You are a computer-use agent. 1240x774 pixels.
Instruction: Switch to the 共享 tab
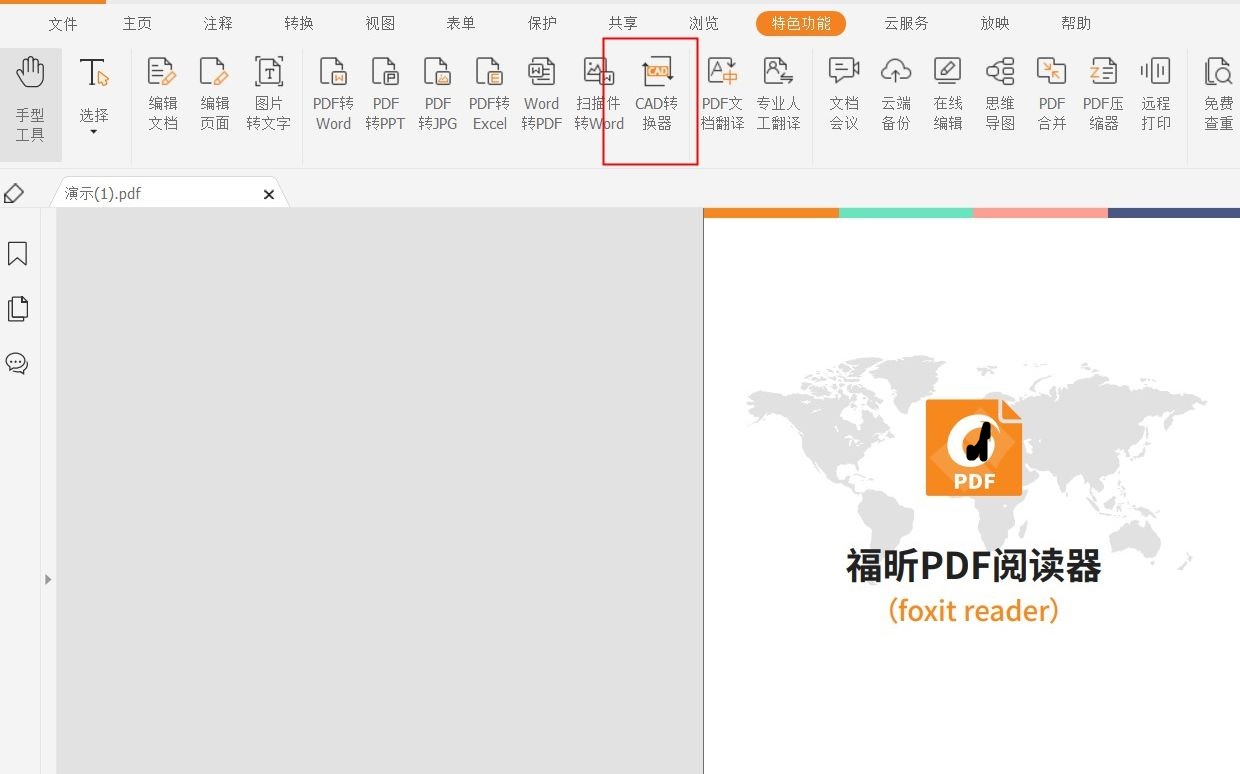(623, 24)
